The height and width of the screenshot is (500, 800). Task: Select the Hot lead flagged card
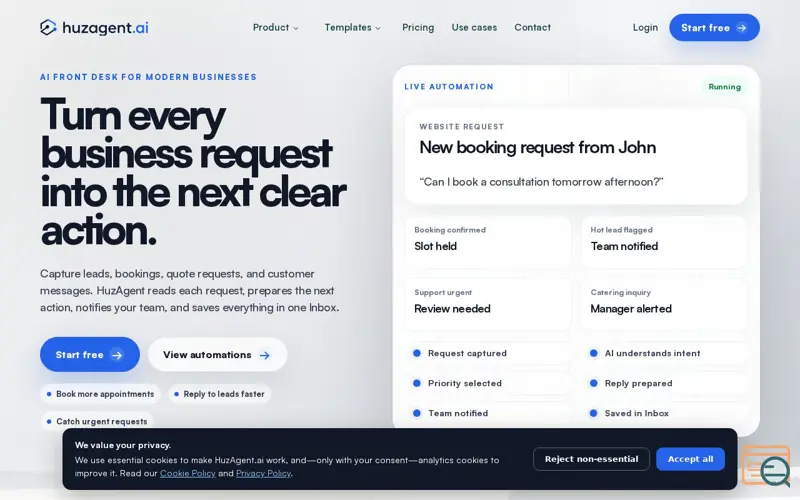click(664, 242)
